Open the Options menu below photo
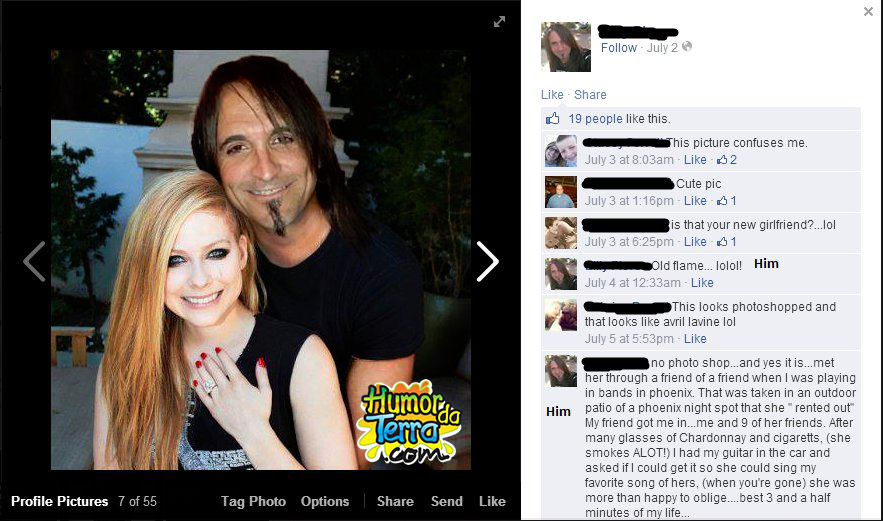 325,501
